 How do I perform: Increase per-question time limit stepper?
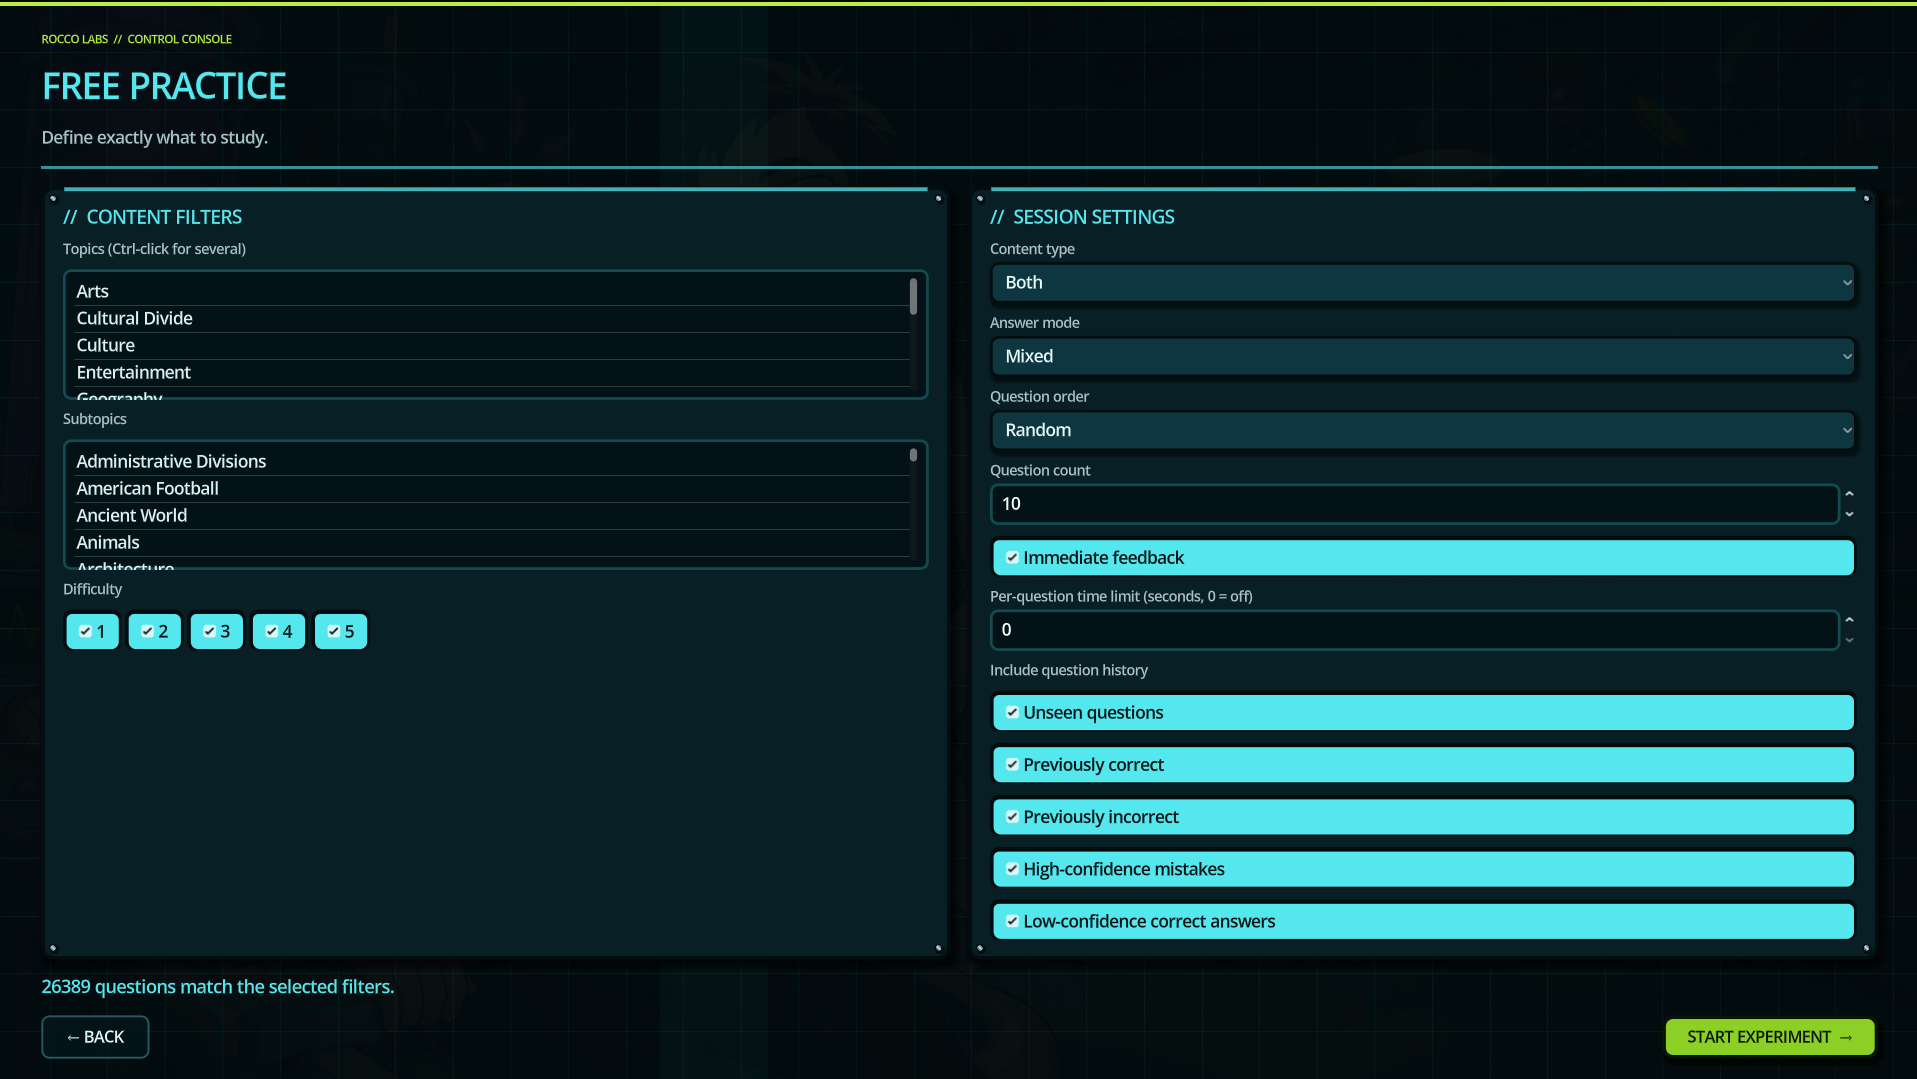click(x=1849, y=620)
